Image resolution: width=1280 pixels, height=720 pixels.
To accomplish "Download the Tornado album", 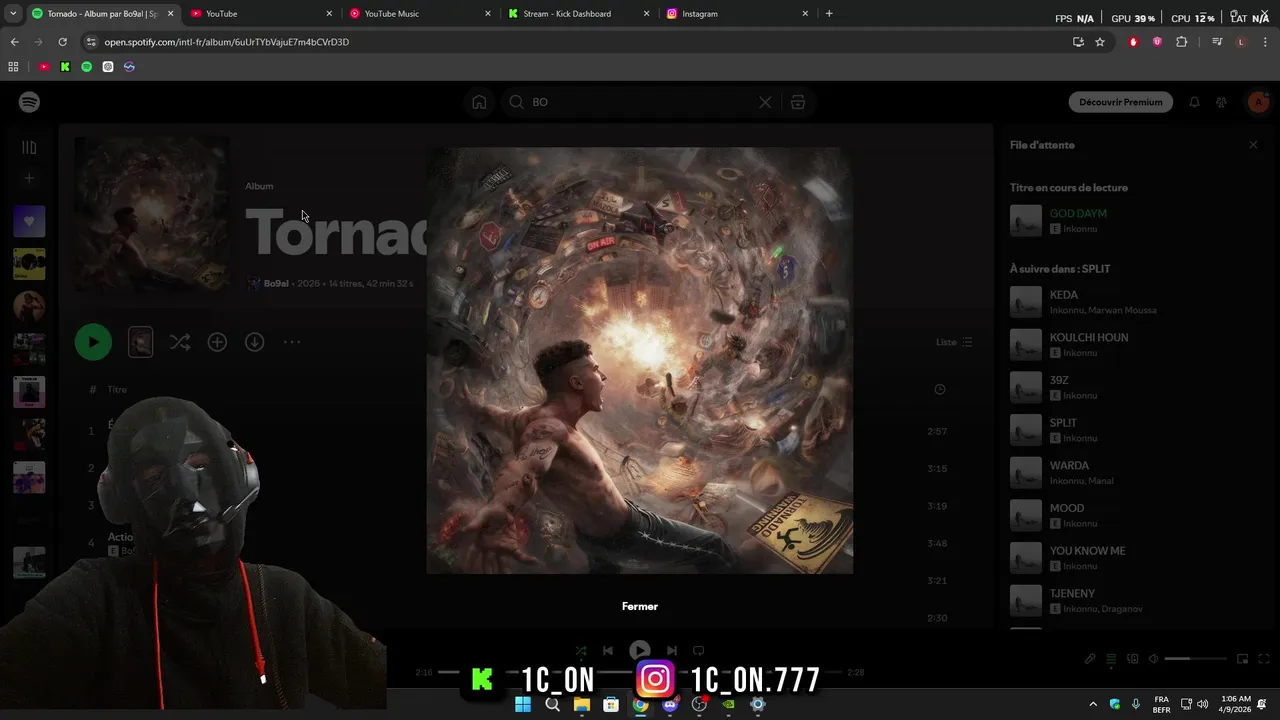I will [254, 342].
